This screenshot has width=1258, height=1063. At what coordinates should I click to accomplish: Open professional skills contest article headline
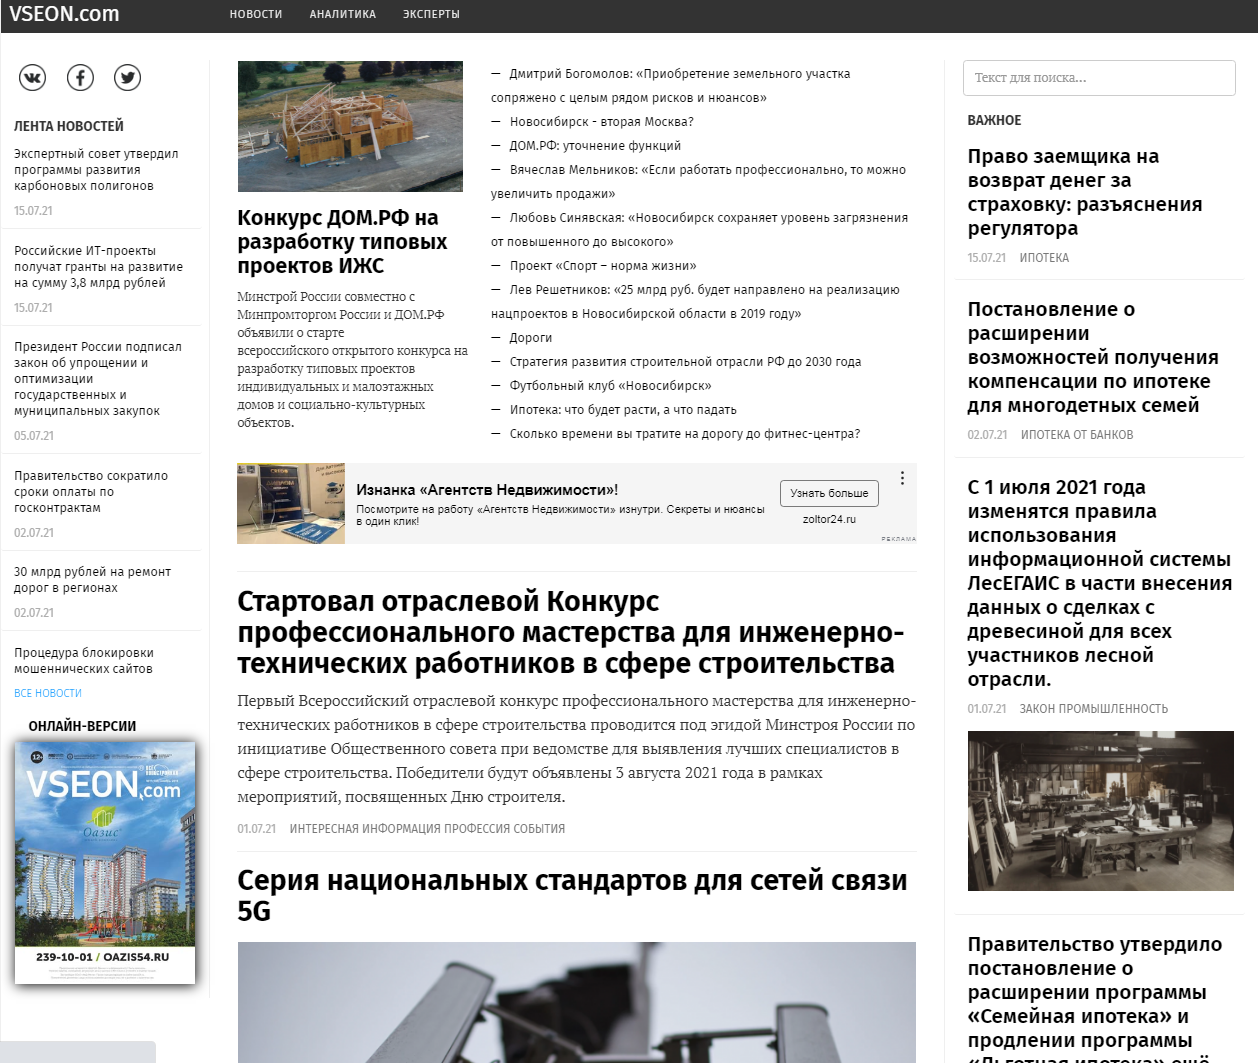coord(570,632)
